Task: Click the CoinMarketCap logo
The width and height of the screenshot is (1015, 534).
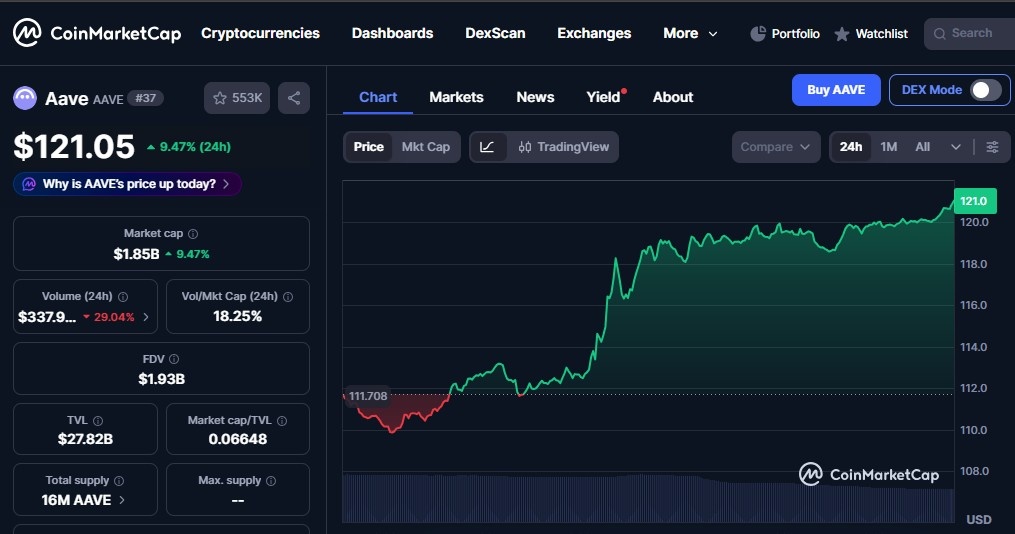Action: tap(97, 33)
